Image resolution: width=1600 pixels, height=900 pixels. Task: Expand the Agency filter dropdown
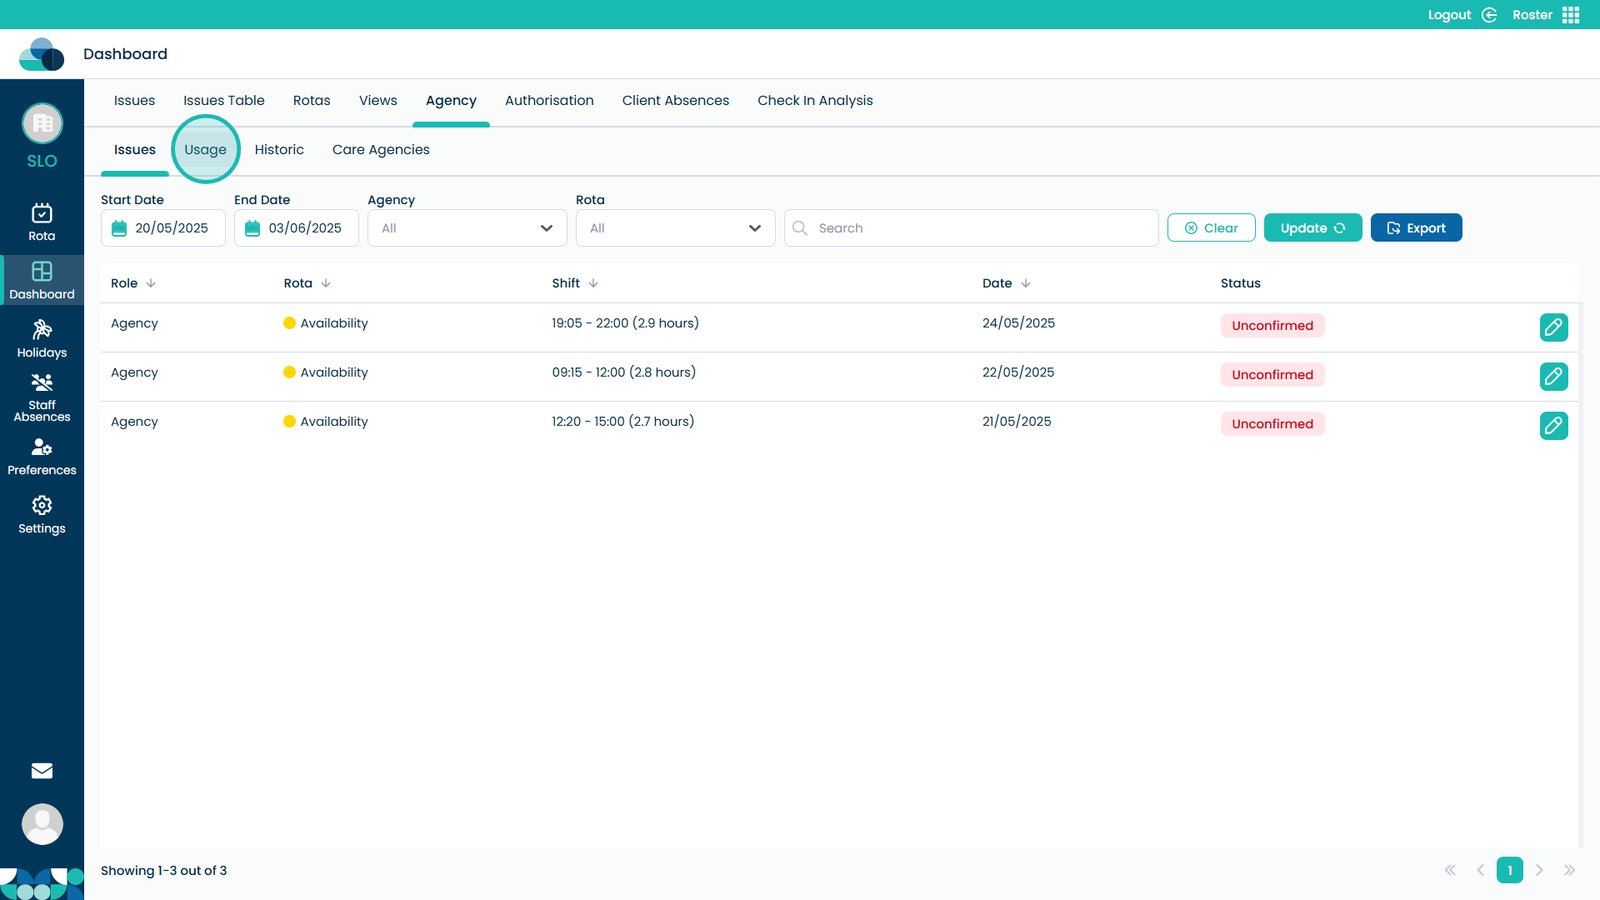pos(467,228)
